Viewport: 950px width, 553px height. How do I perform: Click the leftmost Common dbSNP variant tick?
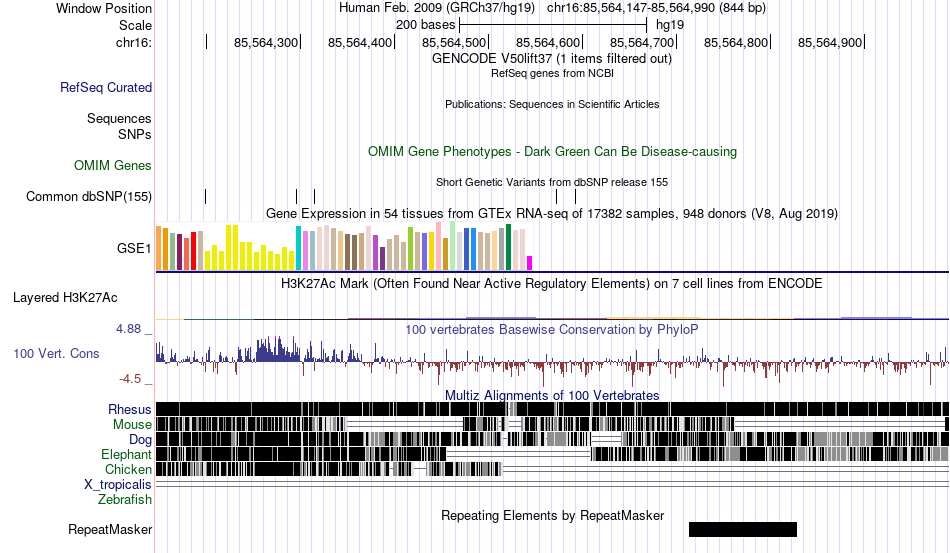tap(206, 196)
